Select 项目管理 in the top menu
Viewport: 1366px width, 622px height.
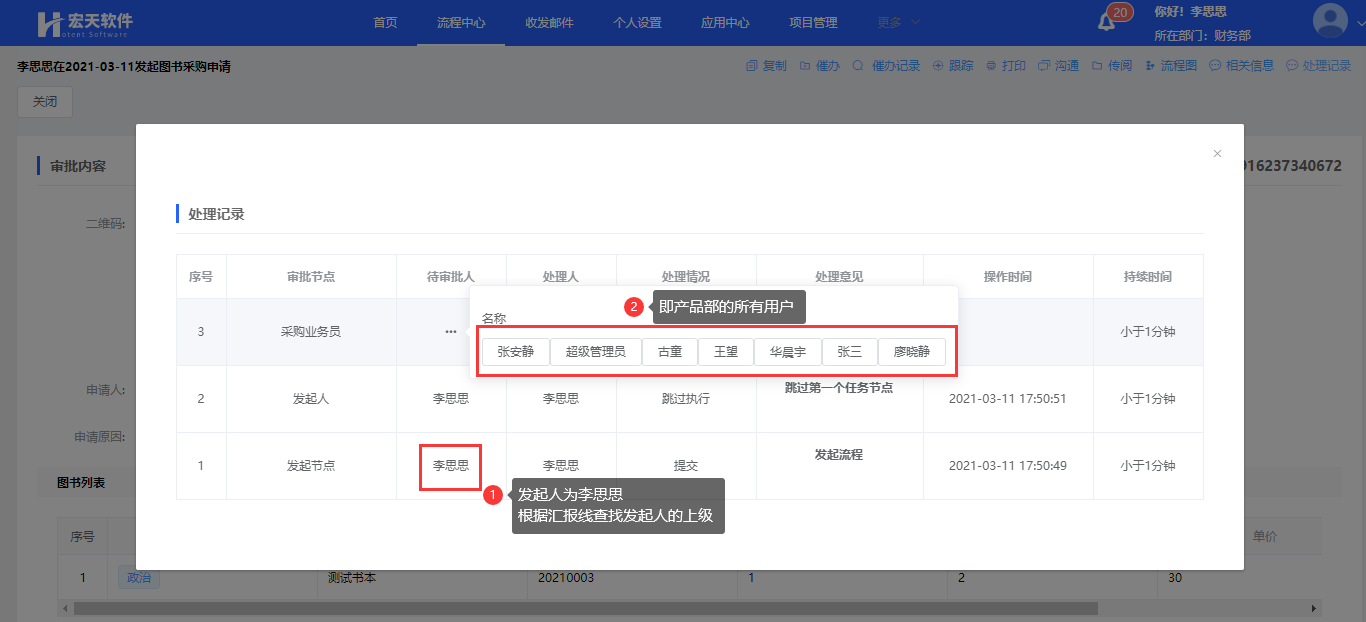813,22
